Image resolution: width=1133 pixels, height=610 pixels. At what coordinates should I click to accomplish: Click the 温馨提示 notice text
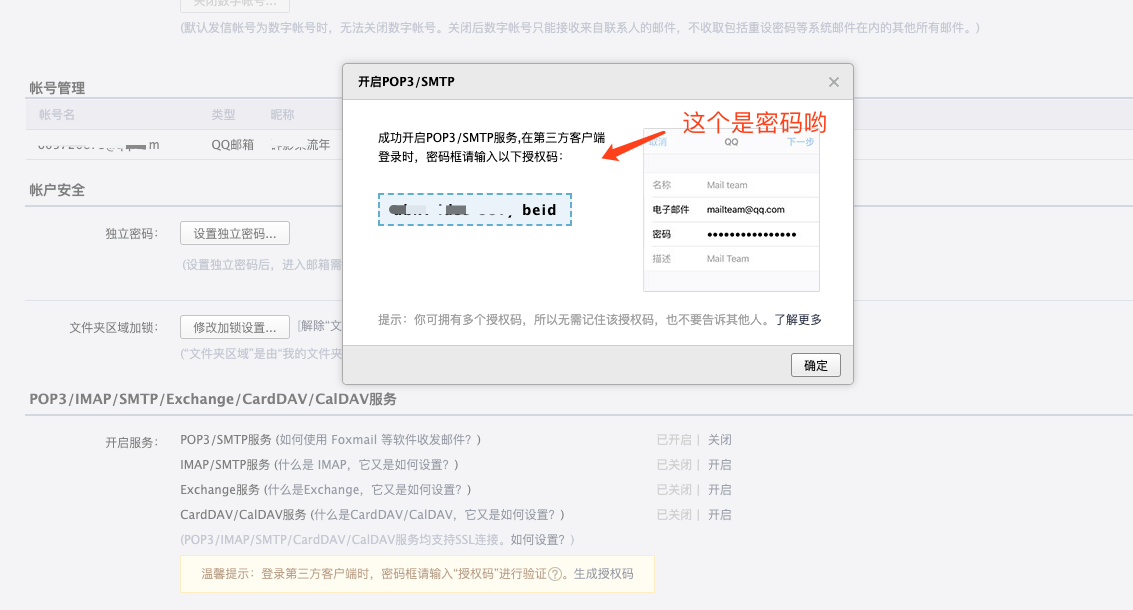[x=417, y=574]
